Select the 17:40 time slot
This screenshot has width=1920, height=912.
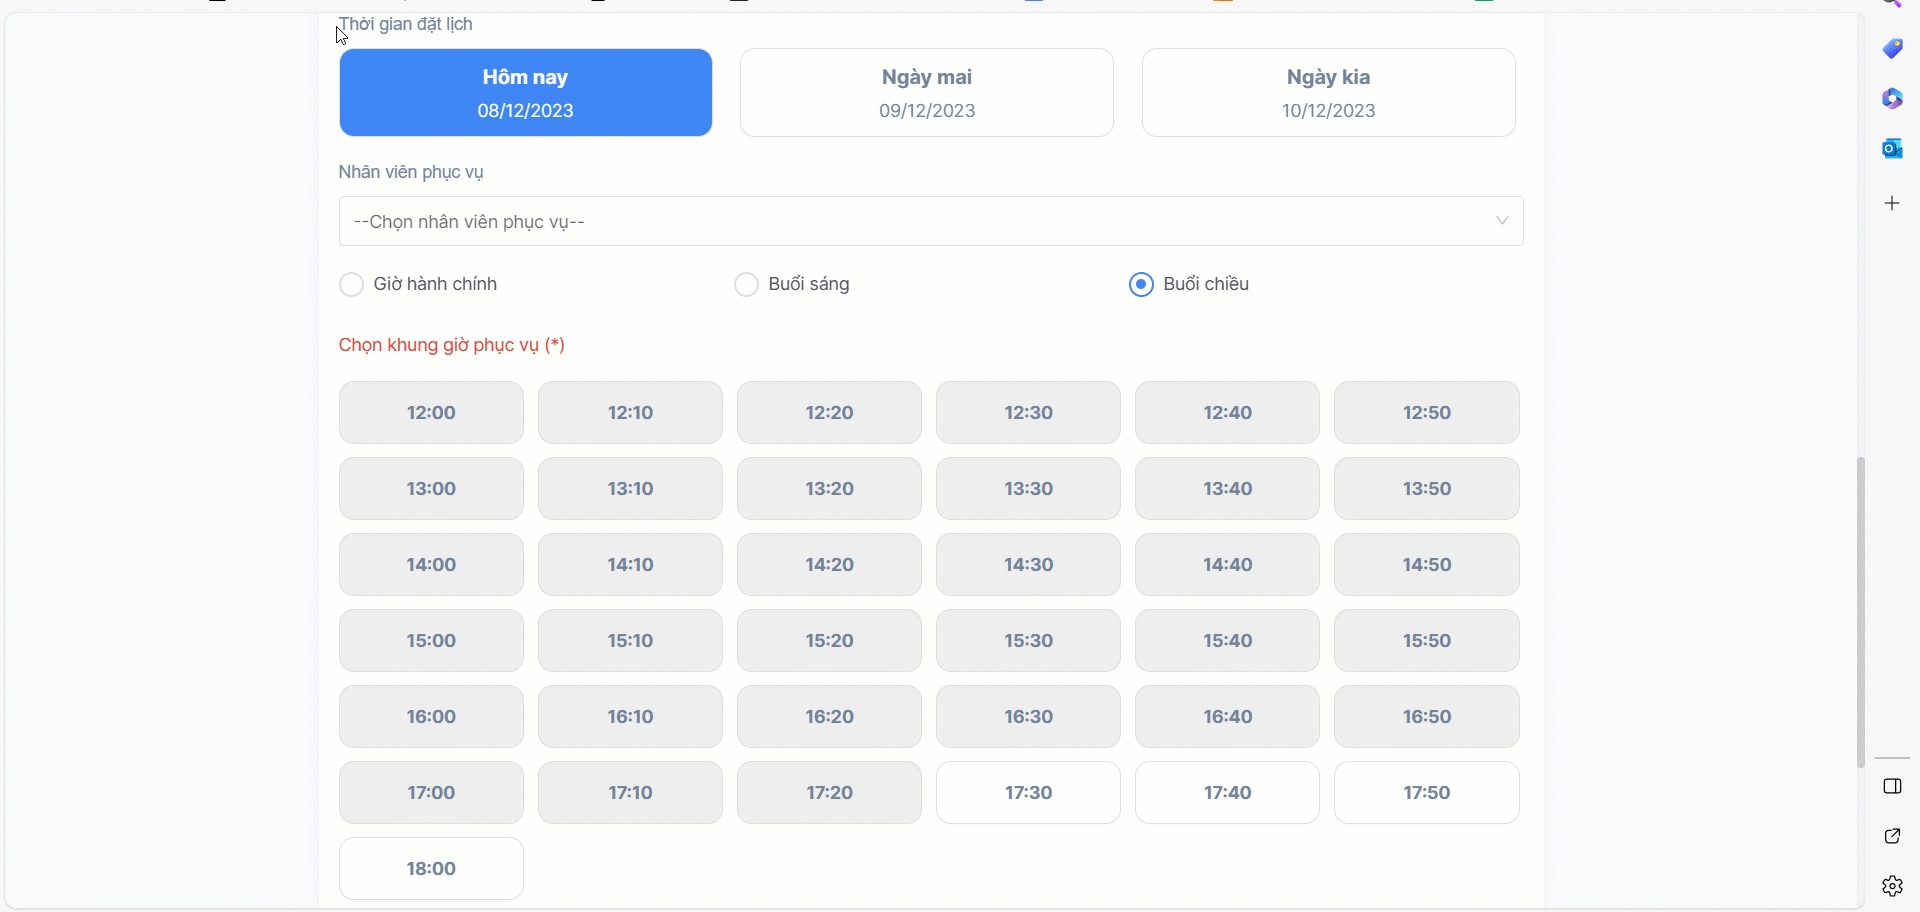(x=1228, y=793)
